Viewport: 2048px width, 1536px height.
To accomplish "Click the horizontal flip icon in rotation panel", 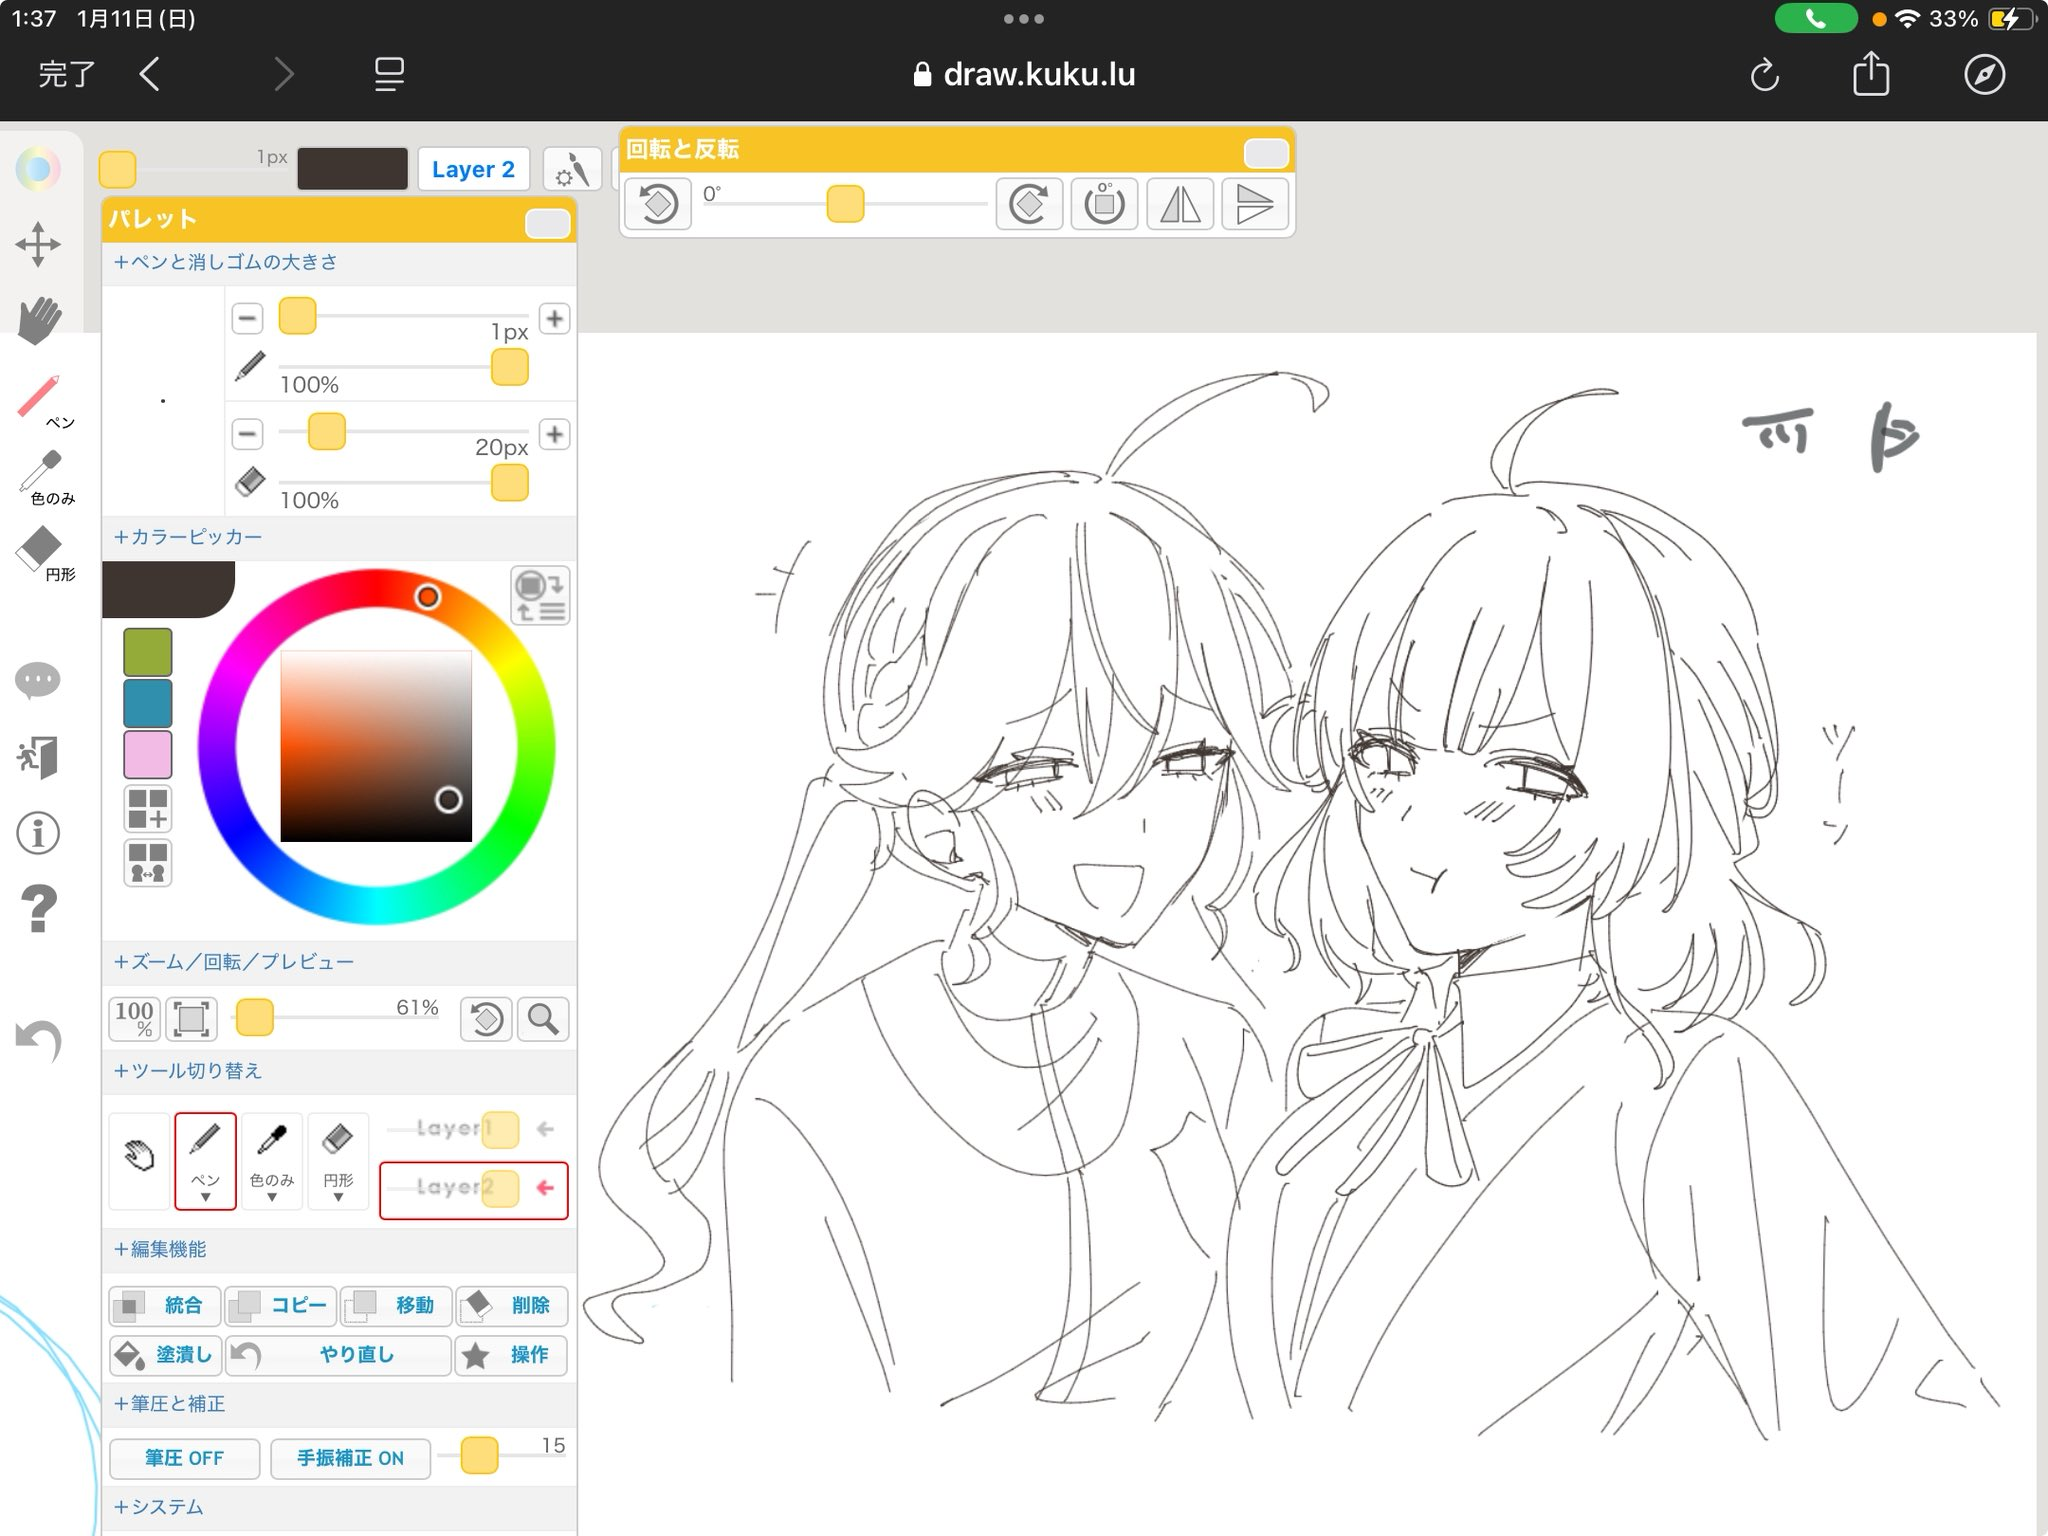I will (x=1180, y=205).
